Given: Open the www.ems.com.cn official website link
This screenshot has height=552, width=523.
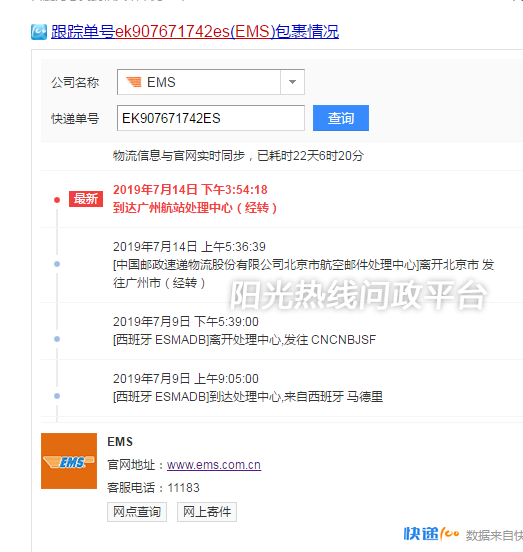Looking at the screenshot, I should 214,465.
